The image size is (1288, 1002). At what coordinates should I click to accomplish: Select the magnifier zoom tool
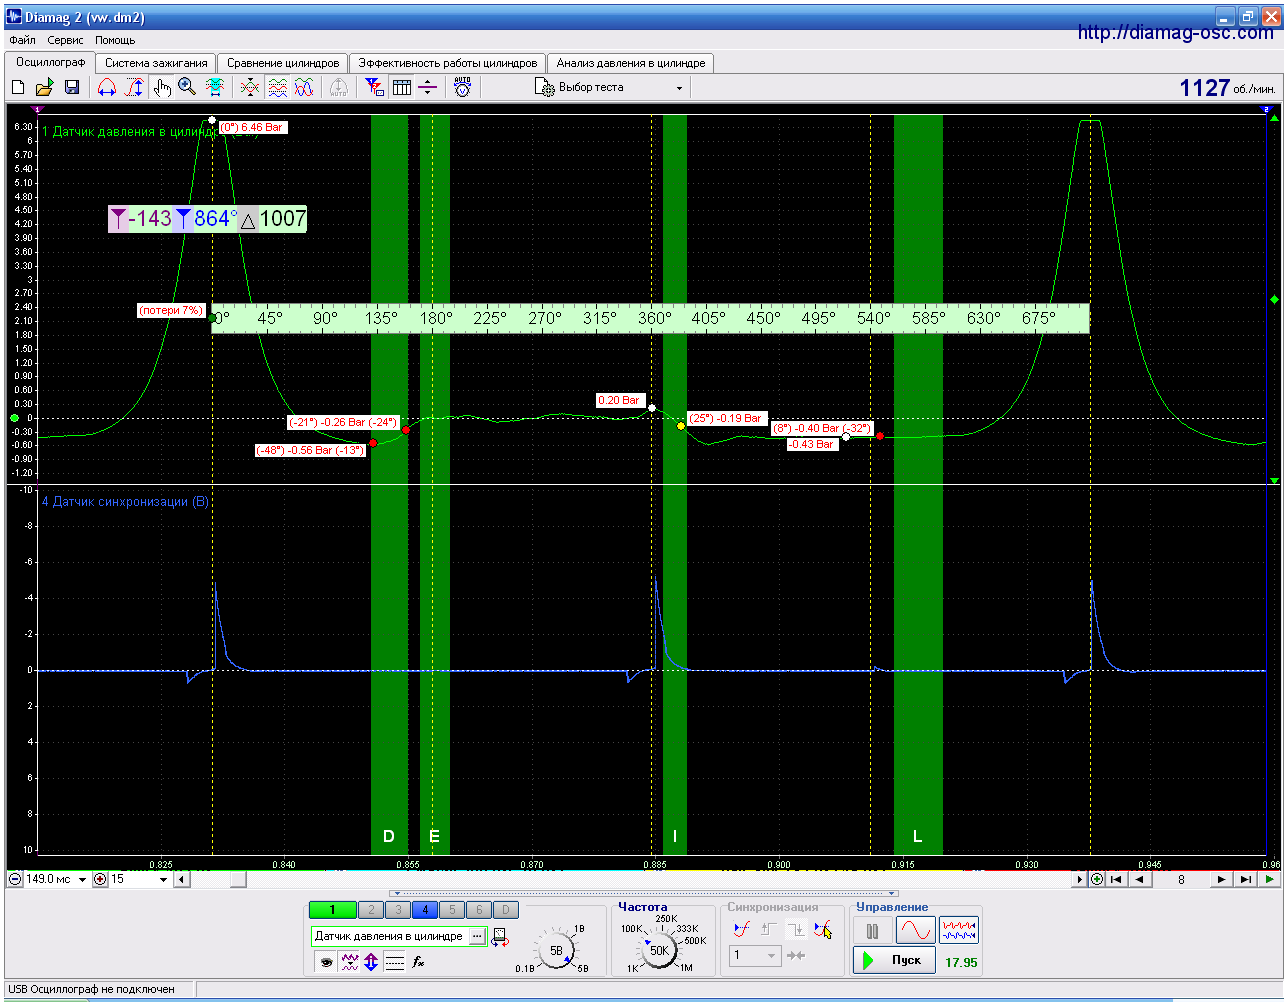point(187,88)
